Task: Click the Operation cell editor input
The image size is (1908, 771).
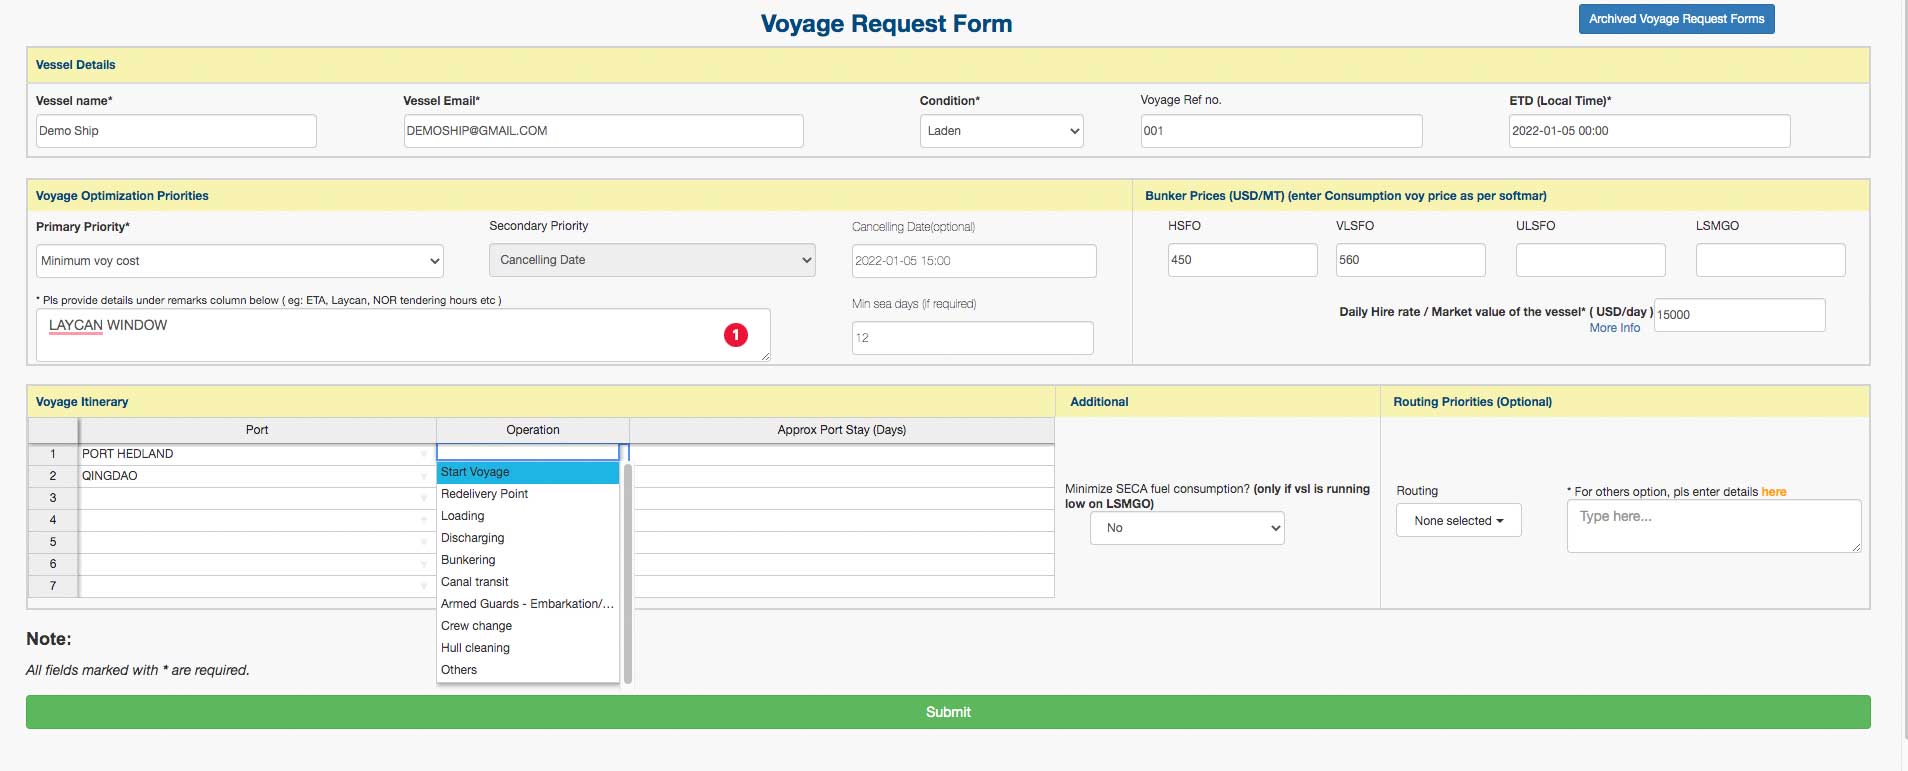Action: point(528,453)
